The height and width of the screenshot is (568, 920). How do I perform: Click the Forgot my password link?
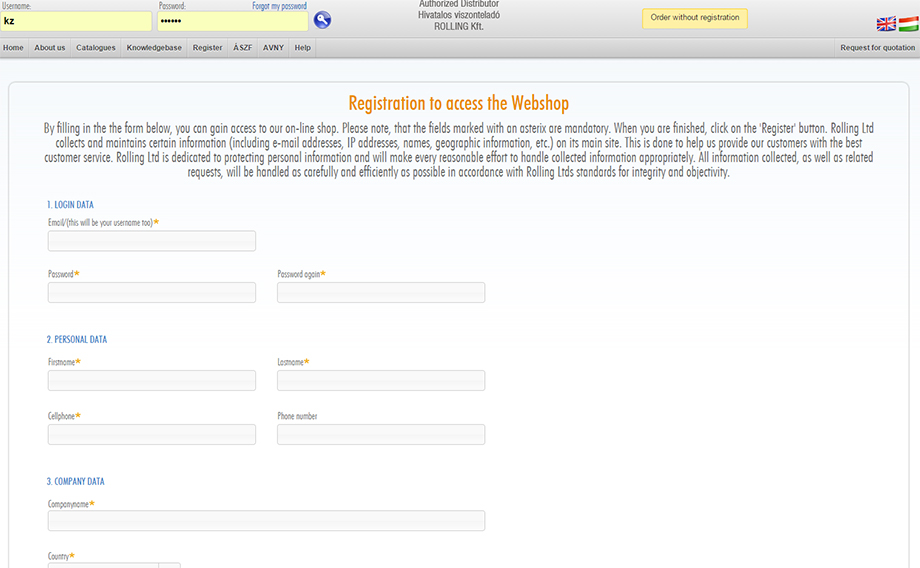[279, 6]
